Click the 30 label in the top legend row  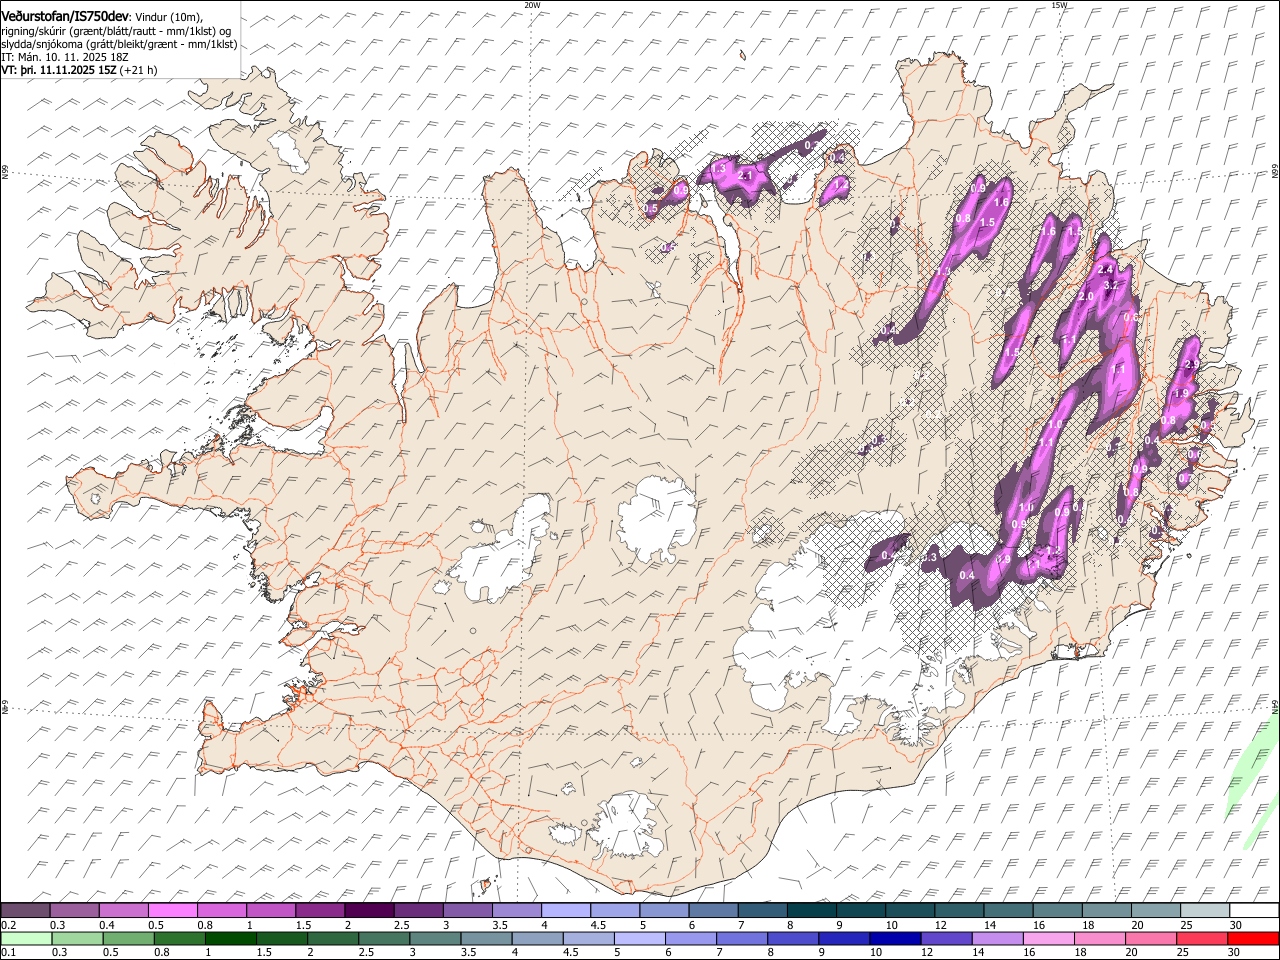click(x=1235, y=925)
